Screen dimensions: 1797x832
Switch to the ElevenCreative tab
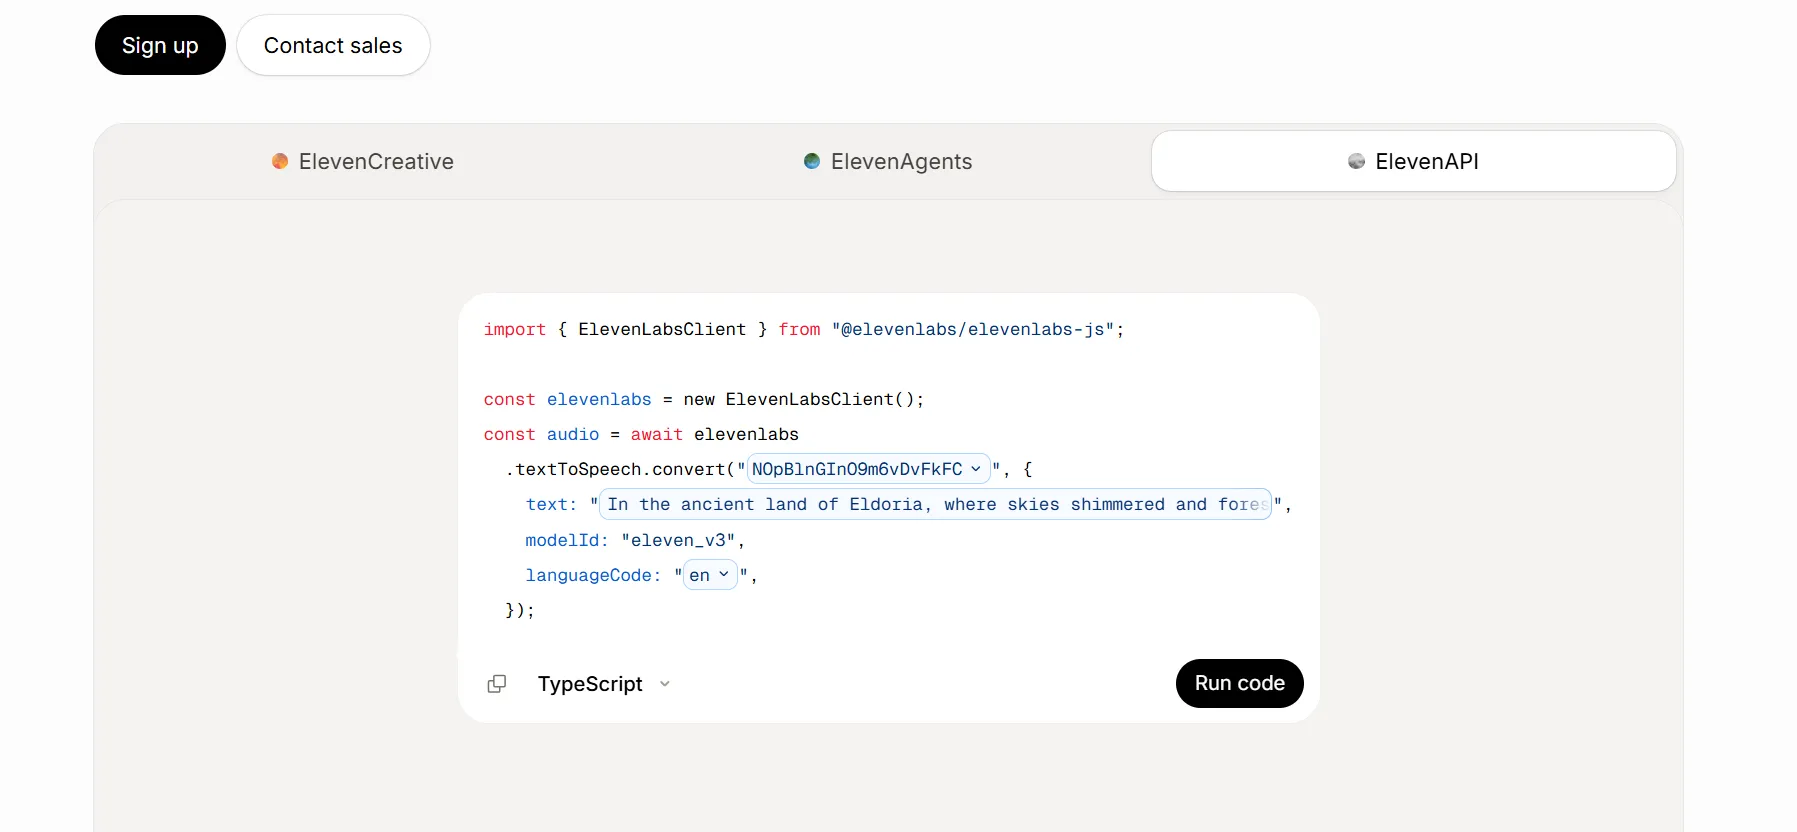(363, 161)
